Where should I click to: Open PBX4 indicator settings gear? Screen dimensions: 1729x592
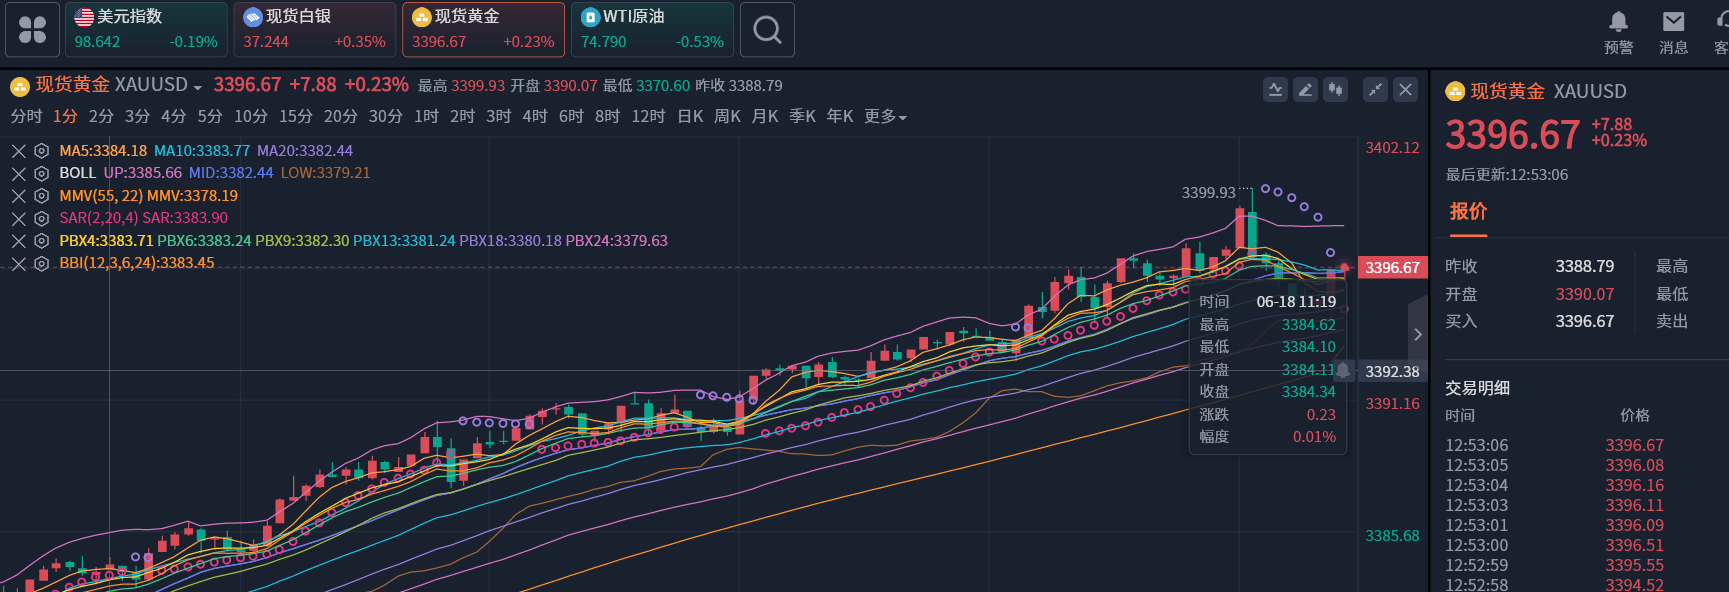41,241
